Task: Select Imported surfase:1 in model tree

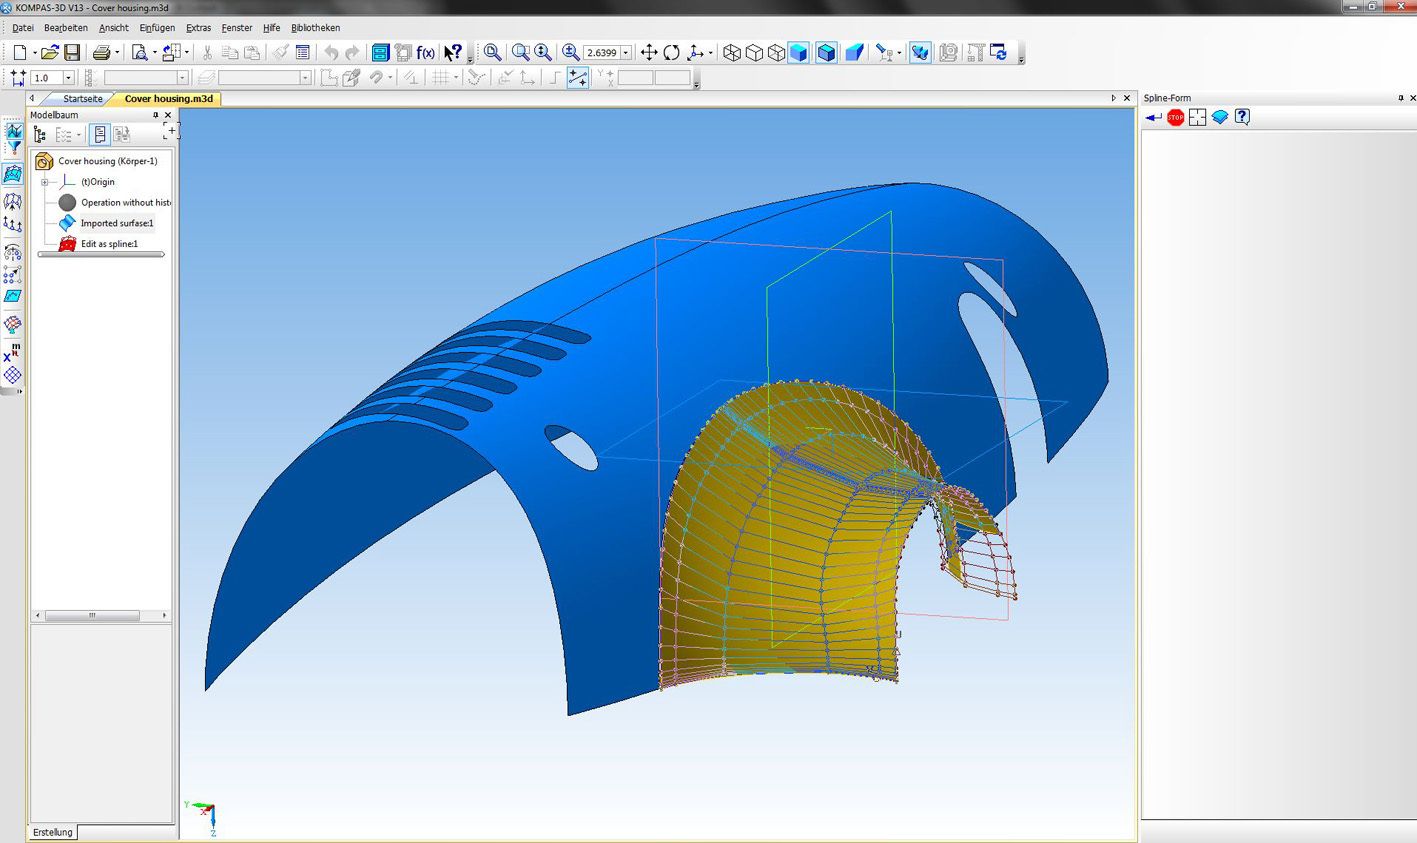Action: point(116,223)
